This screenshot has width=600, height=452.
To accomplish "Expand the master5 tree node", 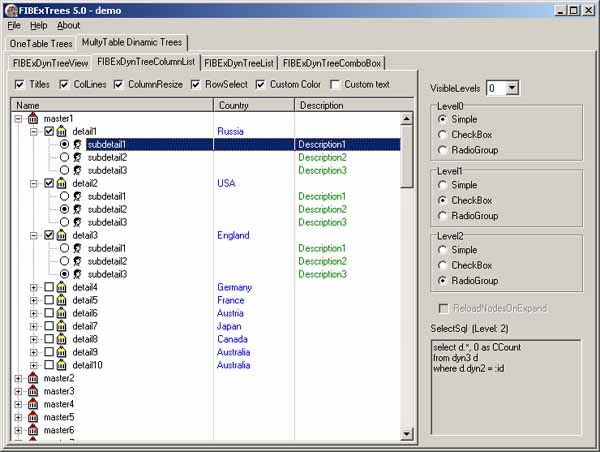I will tap(18, 418).
